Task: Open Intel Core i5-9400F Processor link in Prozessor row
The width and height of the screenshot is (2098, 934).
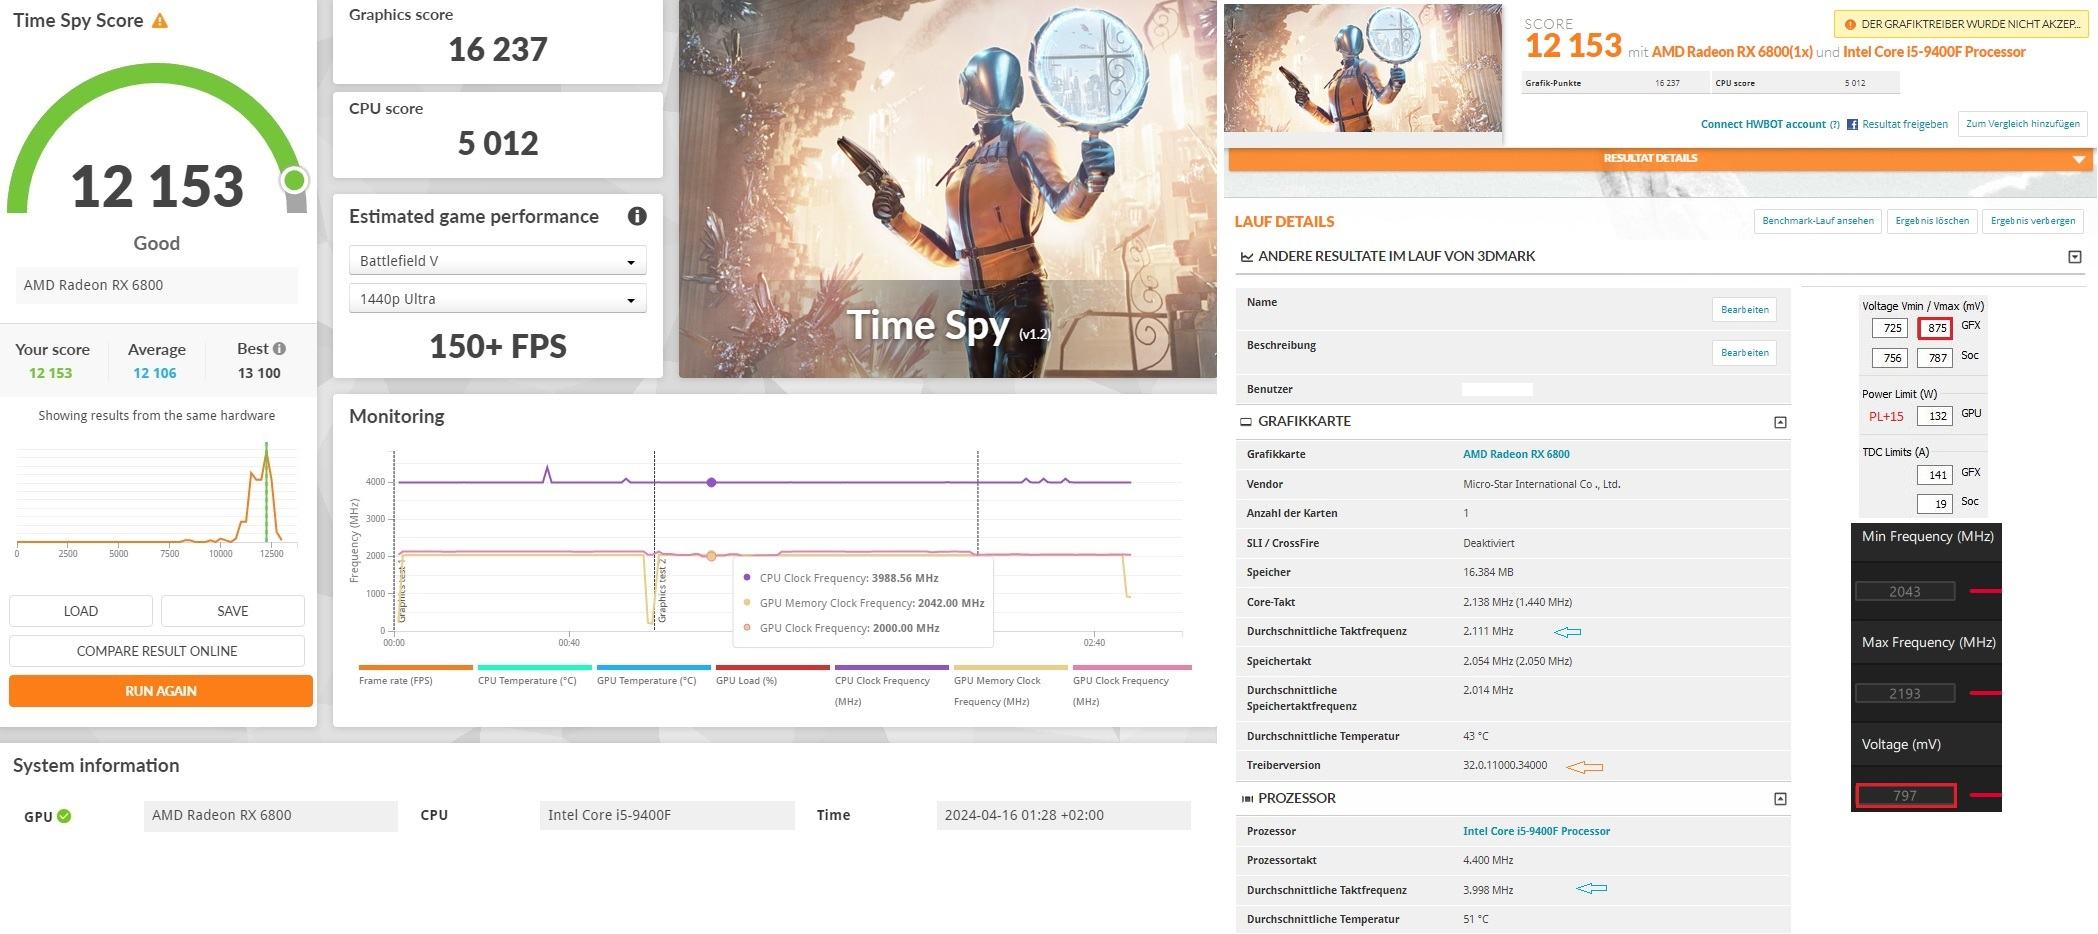Action: [x=1536, y=831]
